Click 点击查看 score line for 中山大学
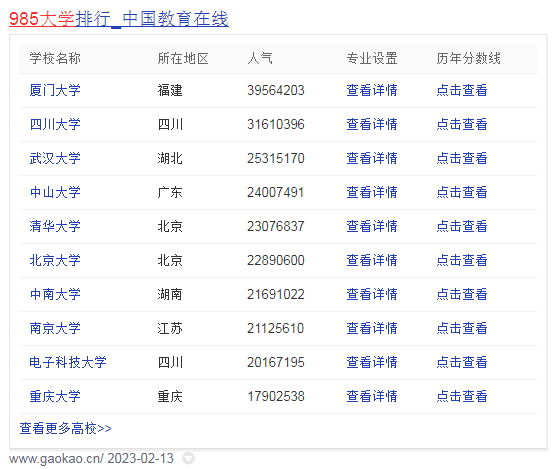 pyautogui.click(x=462, y=192)
